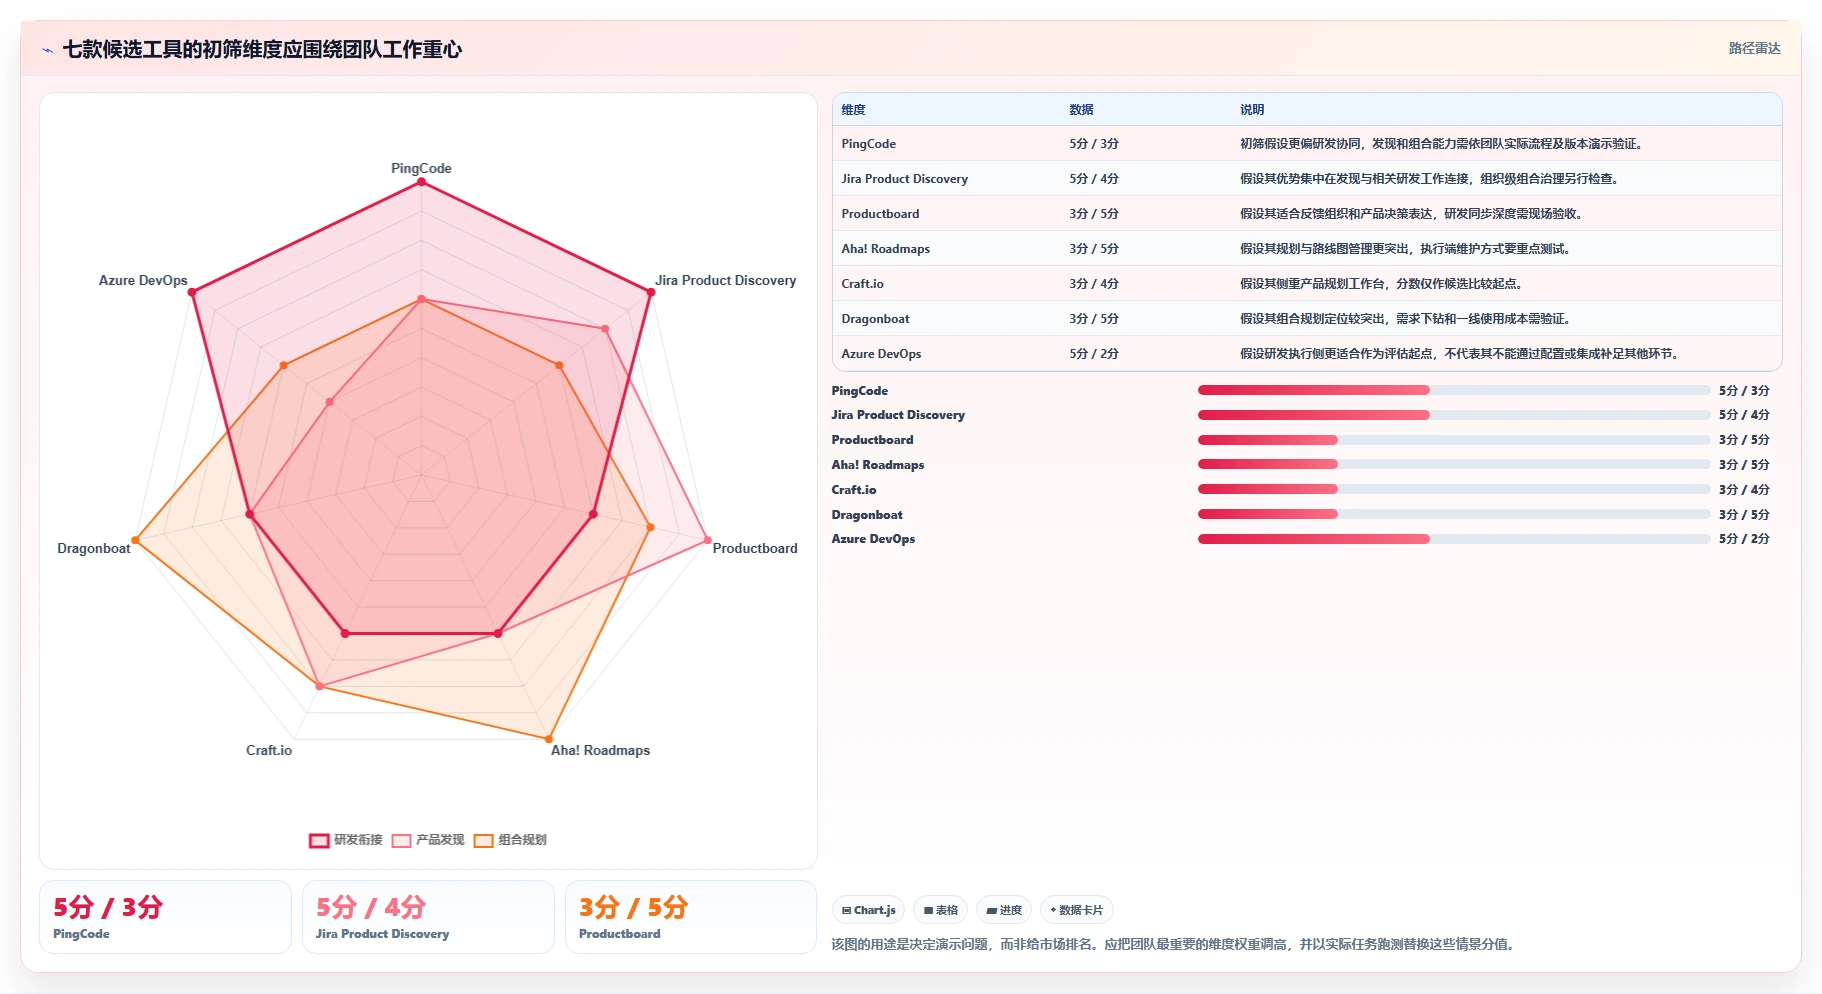This screenshot has height=994, width=1822.
Task: Click the Chart.js chip
Action: (868, 910)
